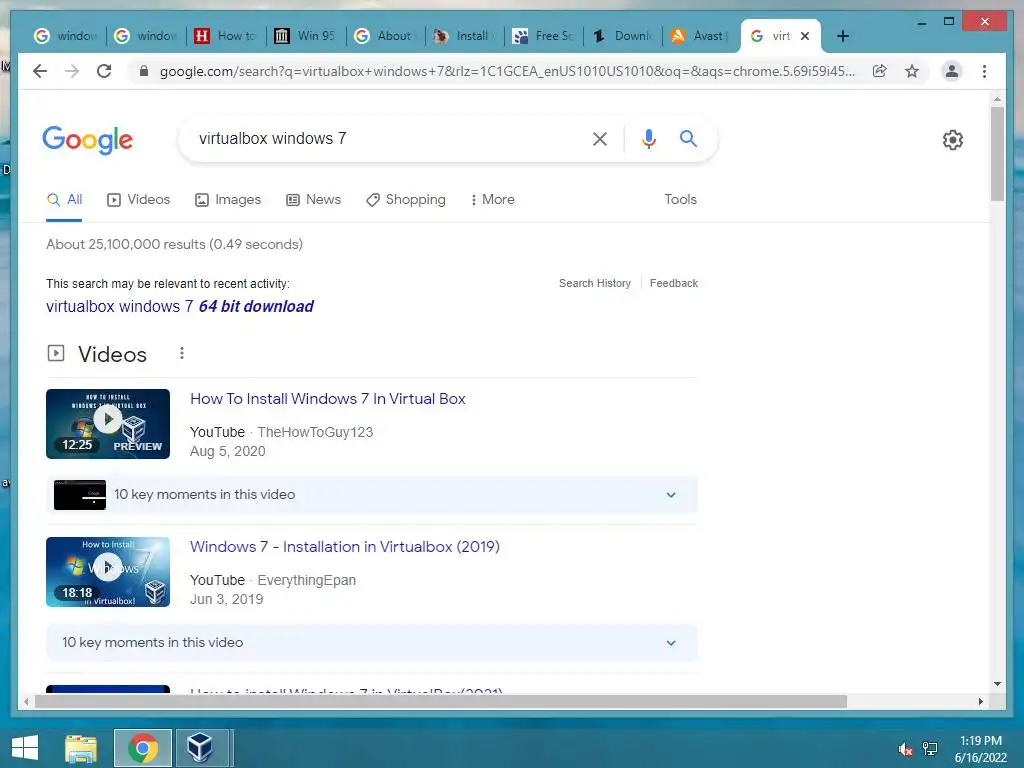Open Videos section three-dot options

[x=182, y=353]
